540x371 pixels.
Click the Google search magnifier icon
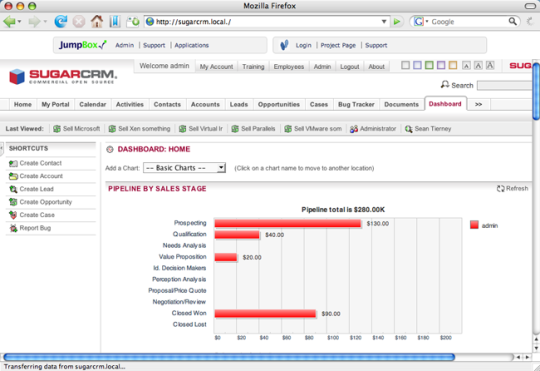click(x=512, y=21)
